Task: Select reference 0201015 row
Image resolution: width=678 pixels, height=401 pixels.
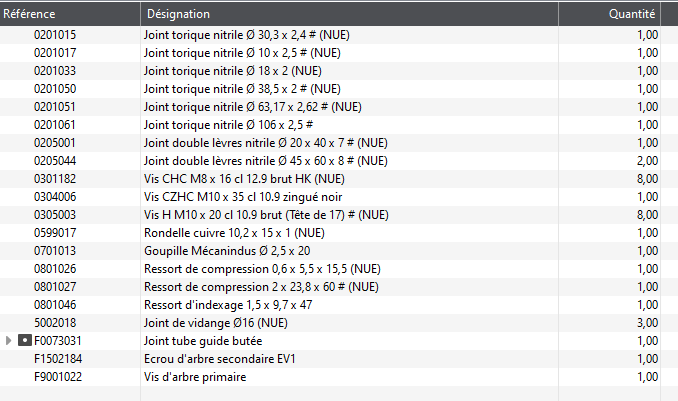Action: pyautogui.click(x=330, y=35)
